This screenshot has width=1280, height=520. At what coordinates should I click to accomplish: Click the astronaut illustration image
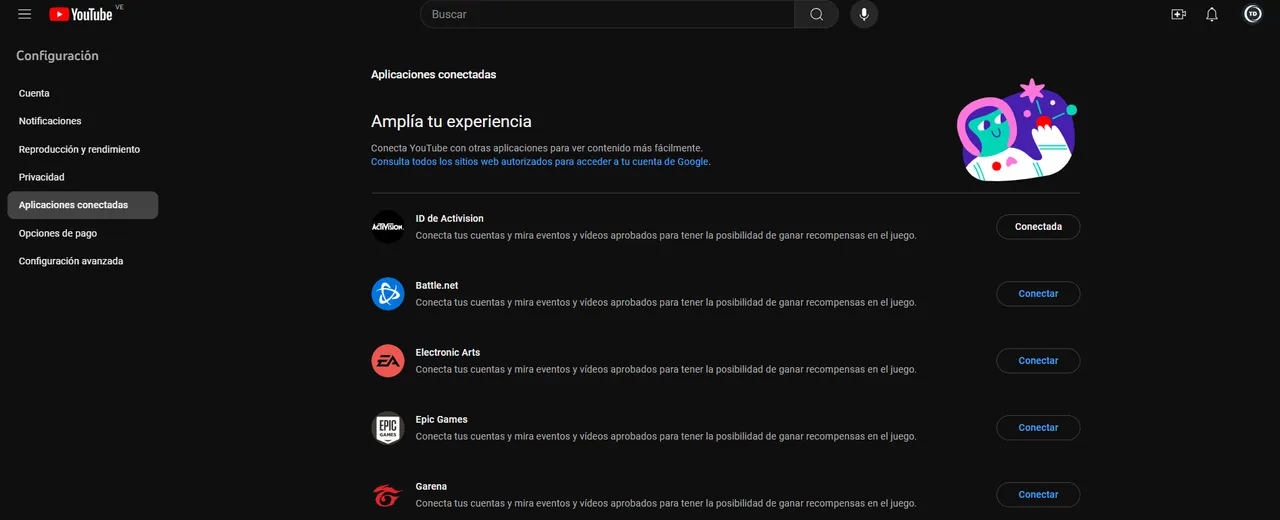click(1016, 130)
